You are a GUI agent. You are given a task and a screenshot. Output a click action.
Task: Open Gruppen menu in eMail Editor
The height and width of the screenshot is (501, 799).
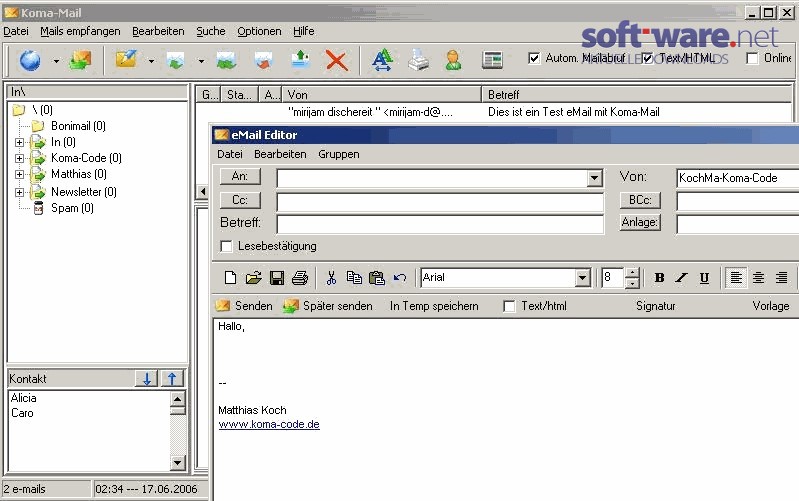pos(339,154)
